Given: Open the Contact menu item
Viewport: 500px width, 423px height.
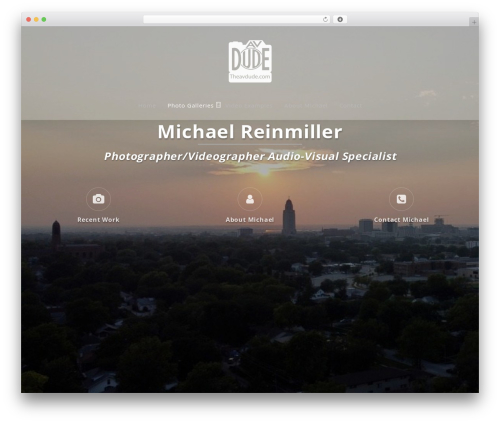Looking at the screenshot, I should coord(350,106).
